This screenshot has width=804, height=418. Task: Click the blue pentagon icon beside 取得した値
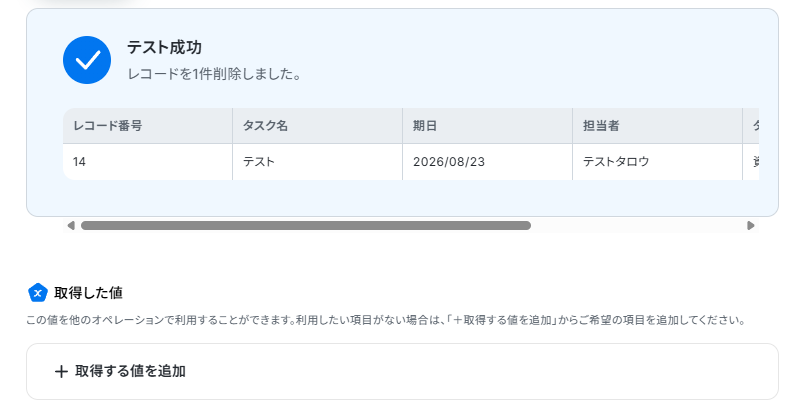[37, 293]
